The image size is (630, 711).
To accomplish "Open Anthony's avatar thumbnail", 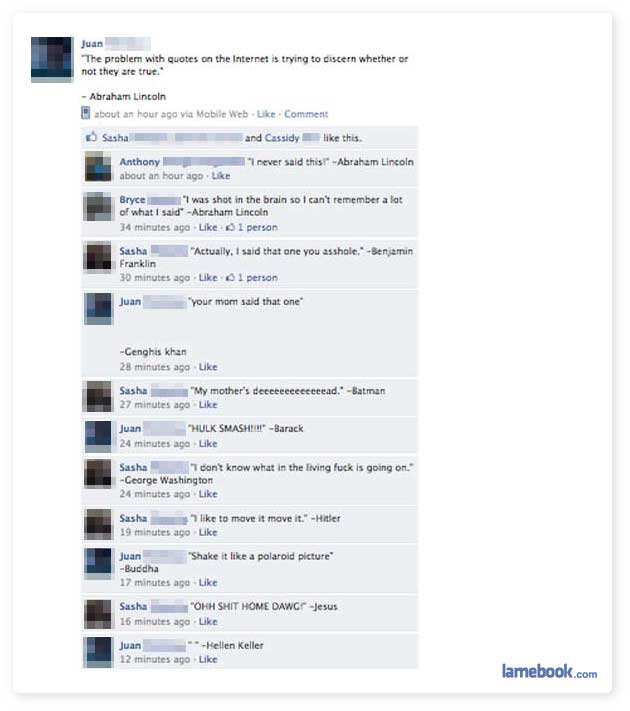I will [x=98, y=166].
